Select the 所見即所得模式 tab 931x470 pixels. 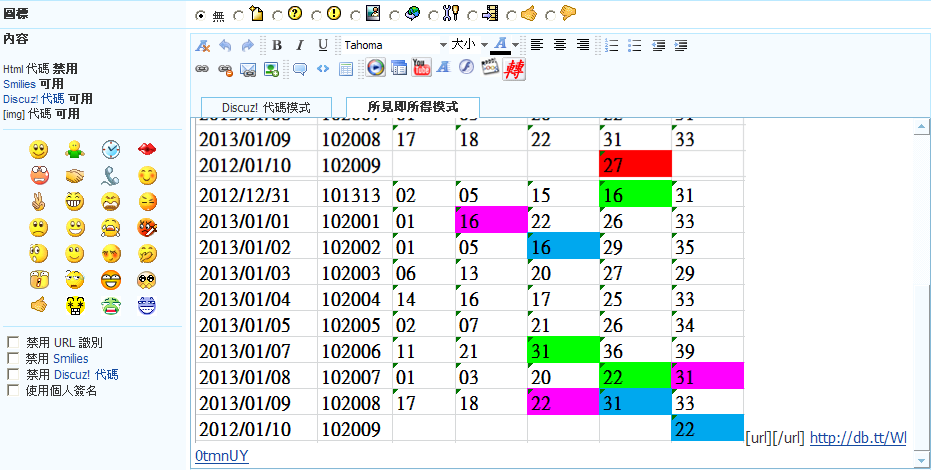pyautogui.click(x=413, y=107)
